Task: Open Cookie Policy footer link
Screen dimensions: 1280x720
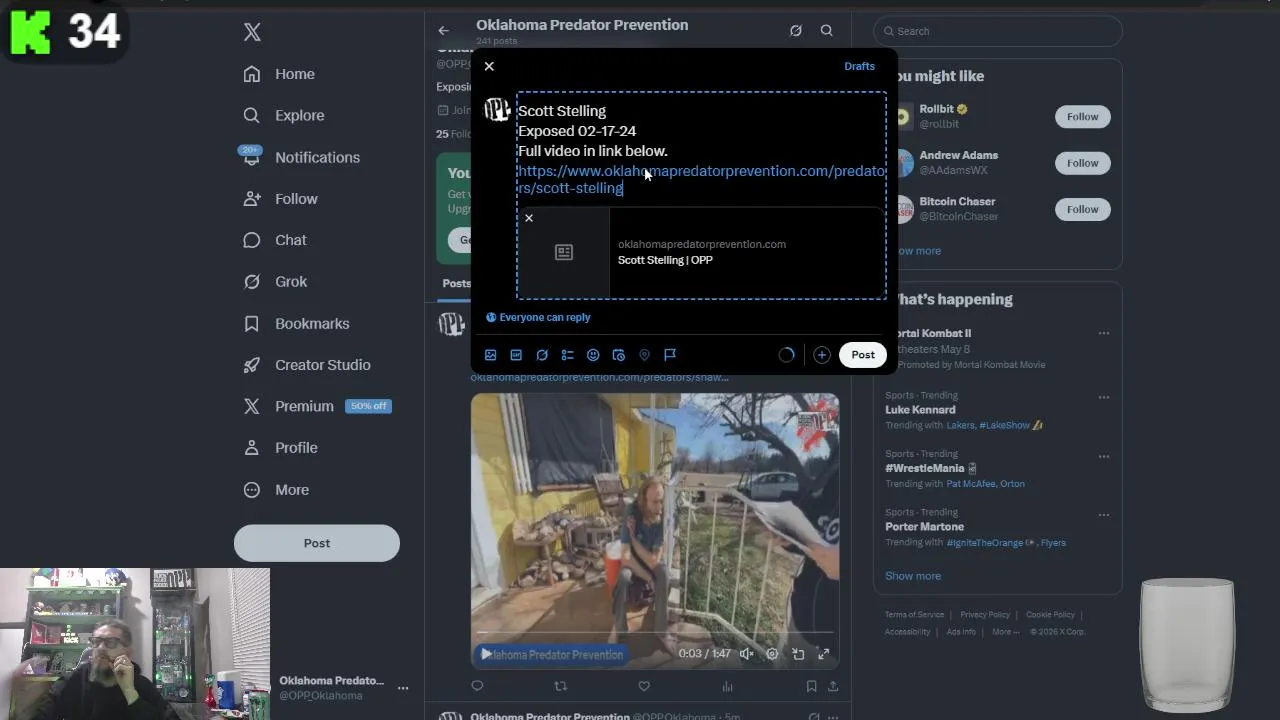Action: coord(1050,615)
